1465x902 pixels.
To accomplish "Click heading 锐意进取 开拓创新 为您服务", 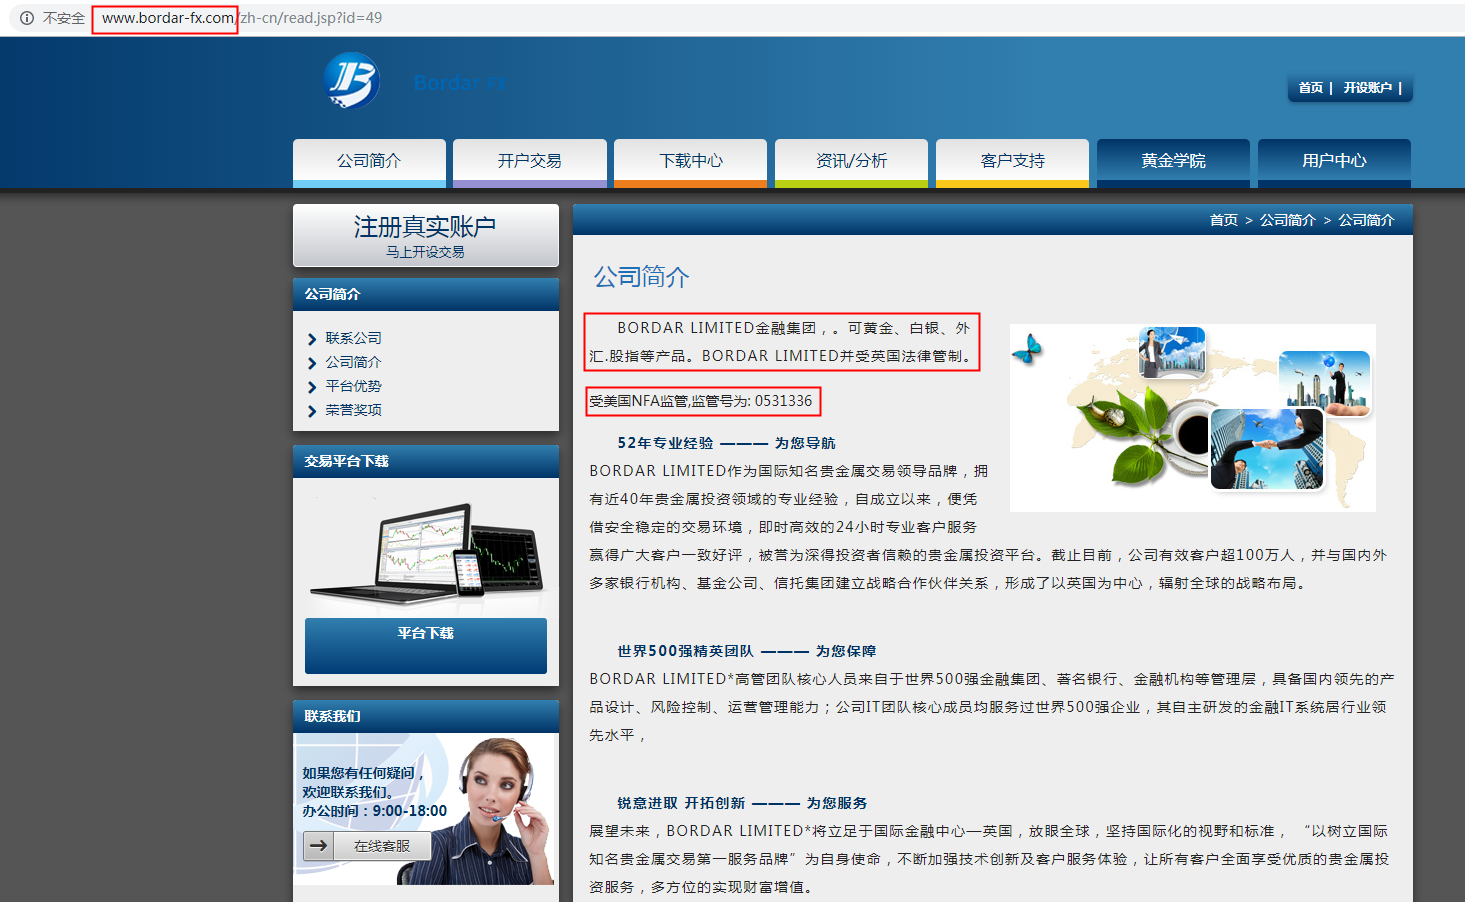I will click(x=742, y=803).
